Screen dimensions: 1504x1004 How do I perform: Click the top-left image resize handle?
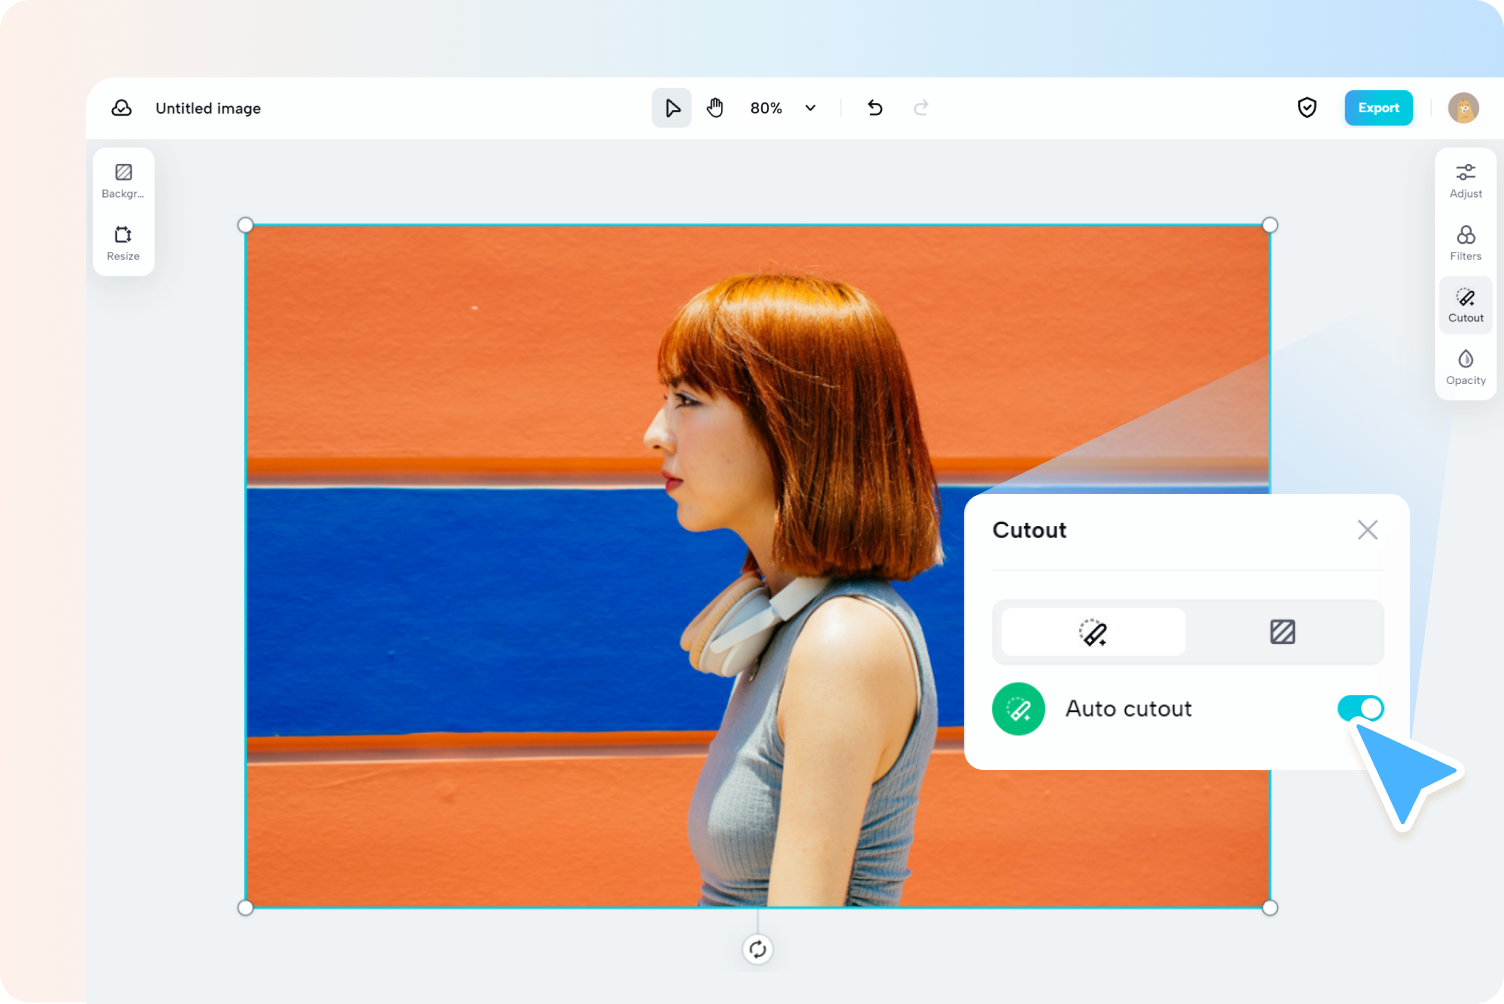(x=246, y=225)
